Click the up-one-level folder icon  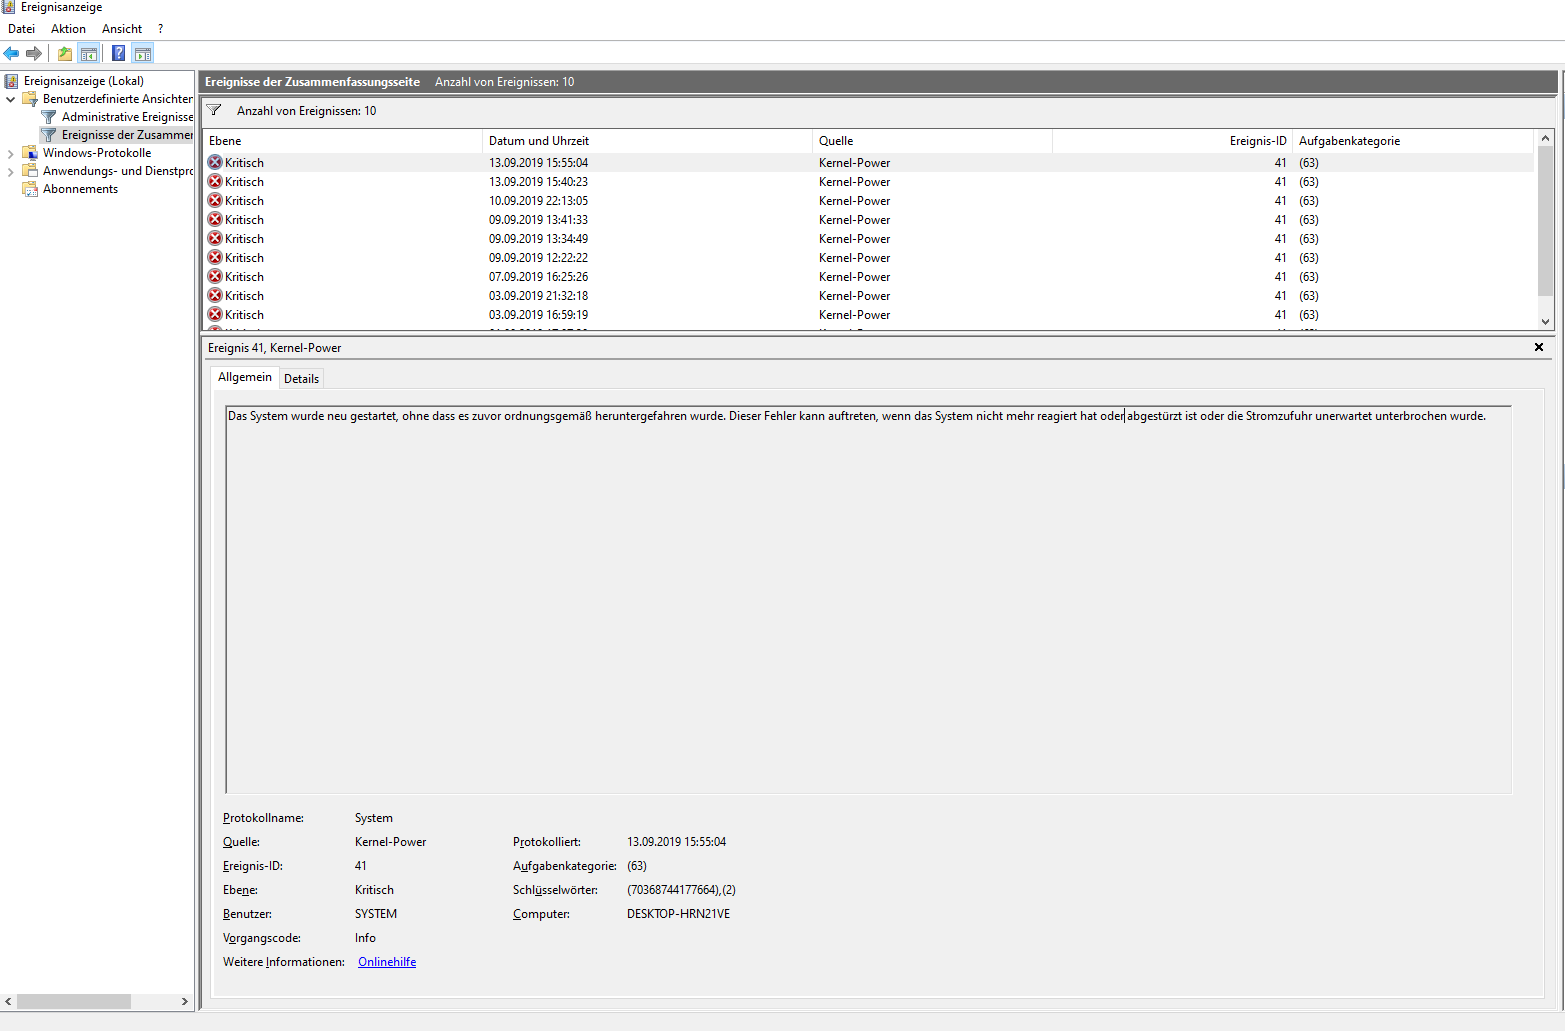[65, 54]
